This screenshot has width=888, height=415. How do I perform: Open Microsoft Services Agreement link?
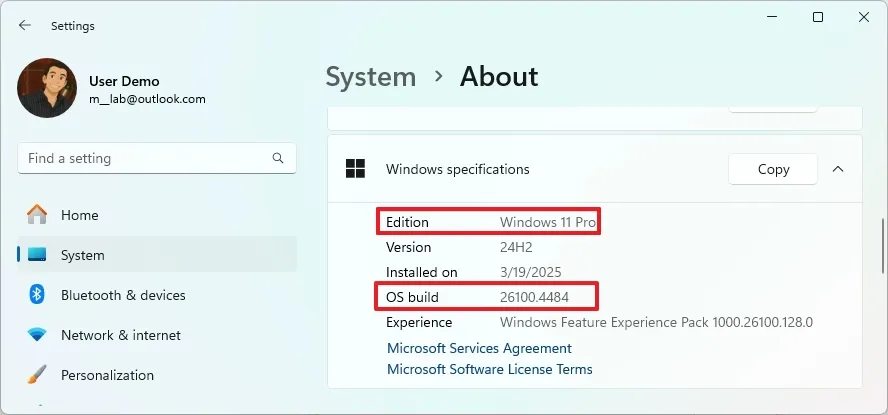point(479,348)
